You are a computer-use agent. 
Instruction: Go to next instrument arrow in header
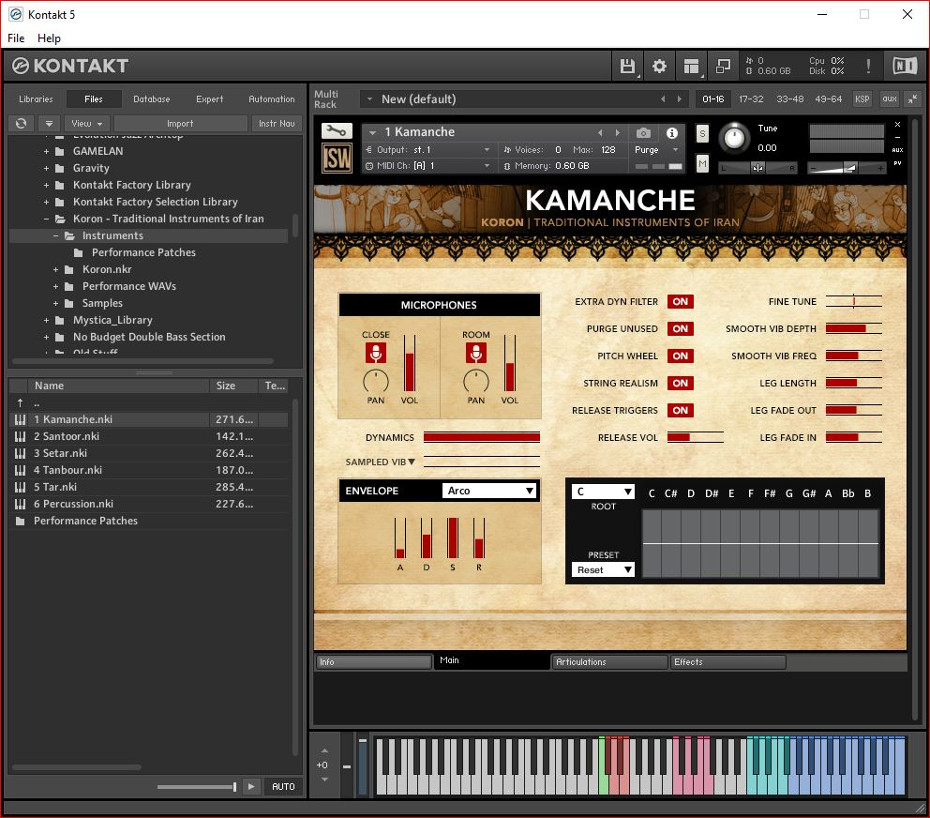(617, 133)
